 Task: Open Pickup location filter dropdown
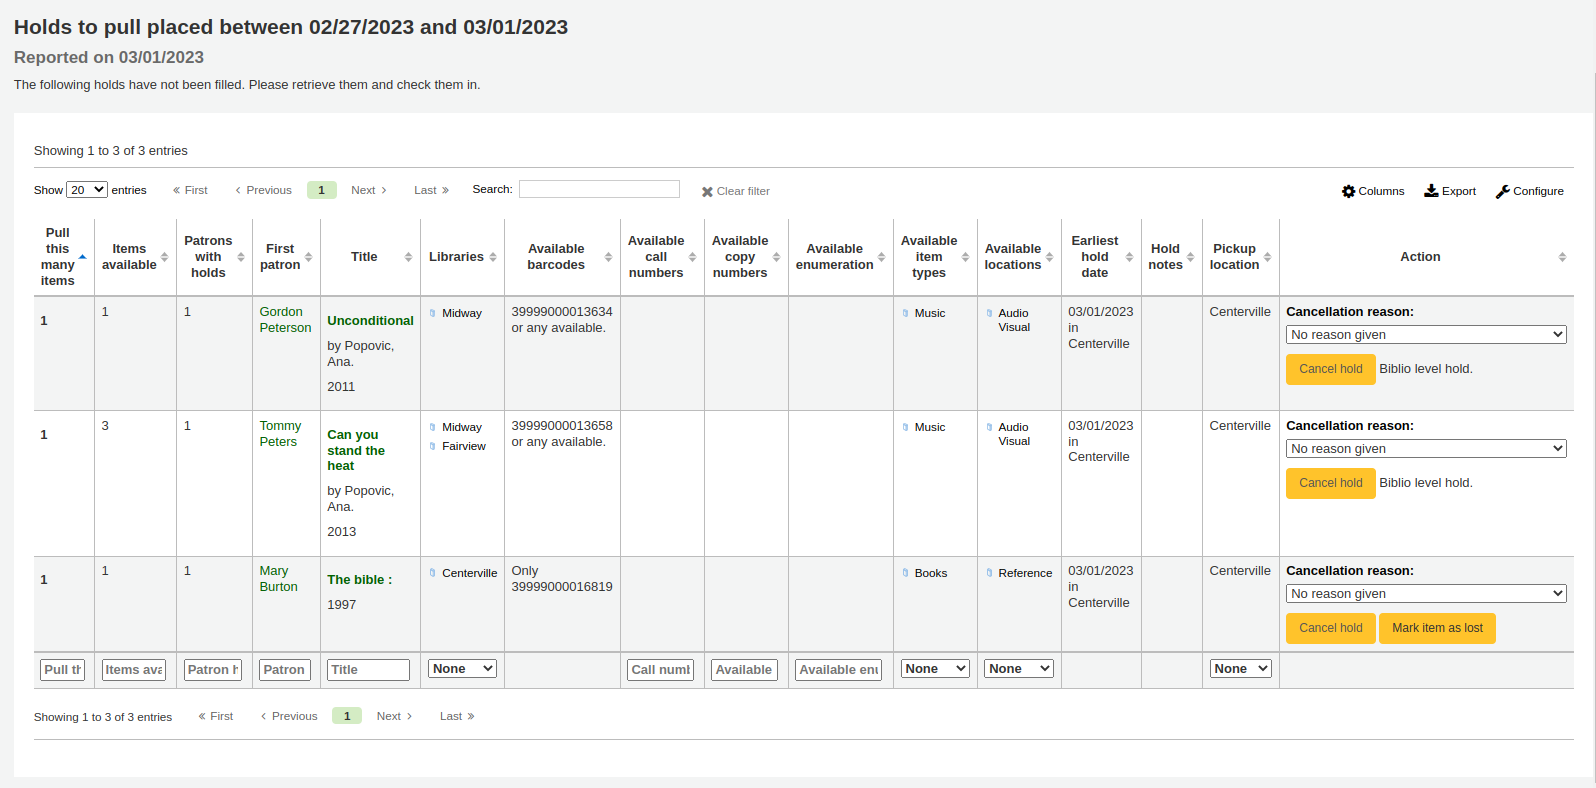(1240, 669)
